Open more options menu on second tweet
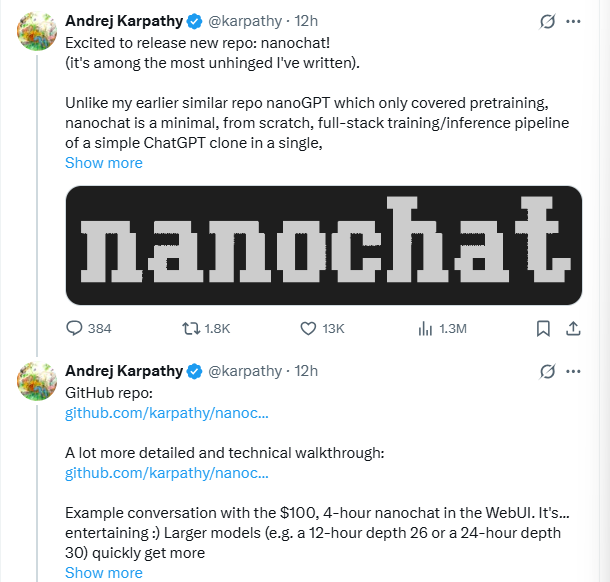 point(574,371)
